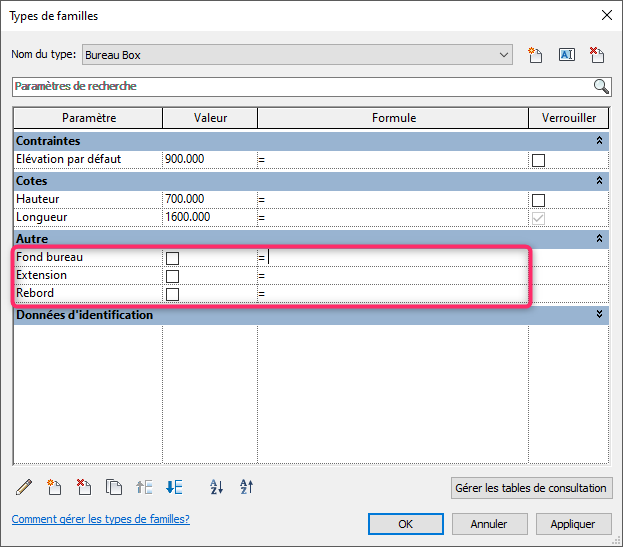Viewport: 623px width, 547px height.
Task: Collapse the Contraintes group
Action: pos(599,141)
